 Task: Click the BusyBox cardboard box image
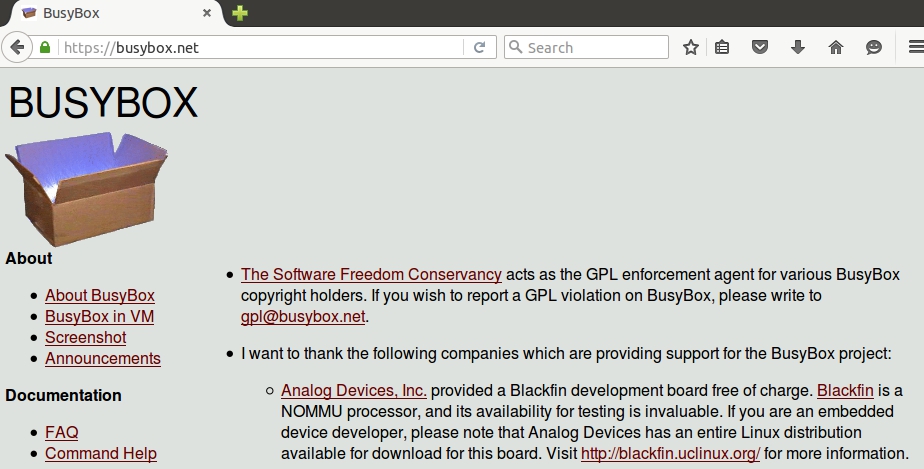87,189
